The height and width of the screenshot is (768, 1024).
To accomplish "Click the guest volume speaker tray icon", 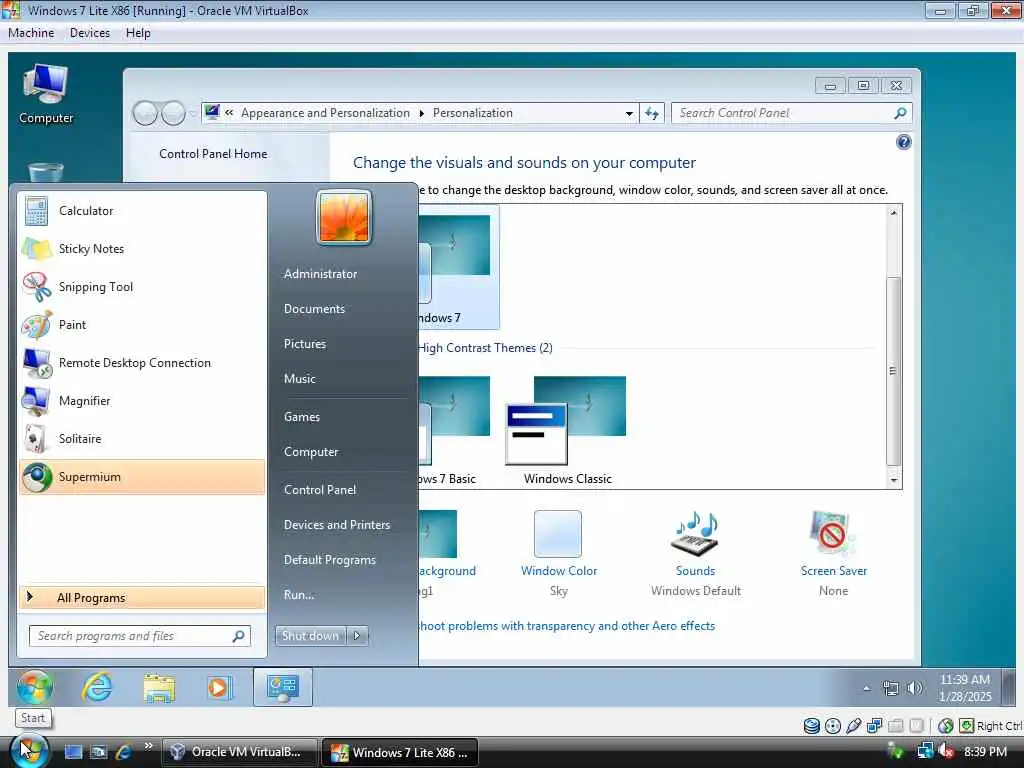I will 915,688.
